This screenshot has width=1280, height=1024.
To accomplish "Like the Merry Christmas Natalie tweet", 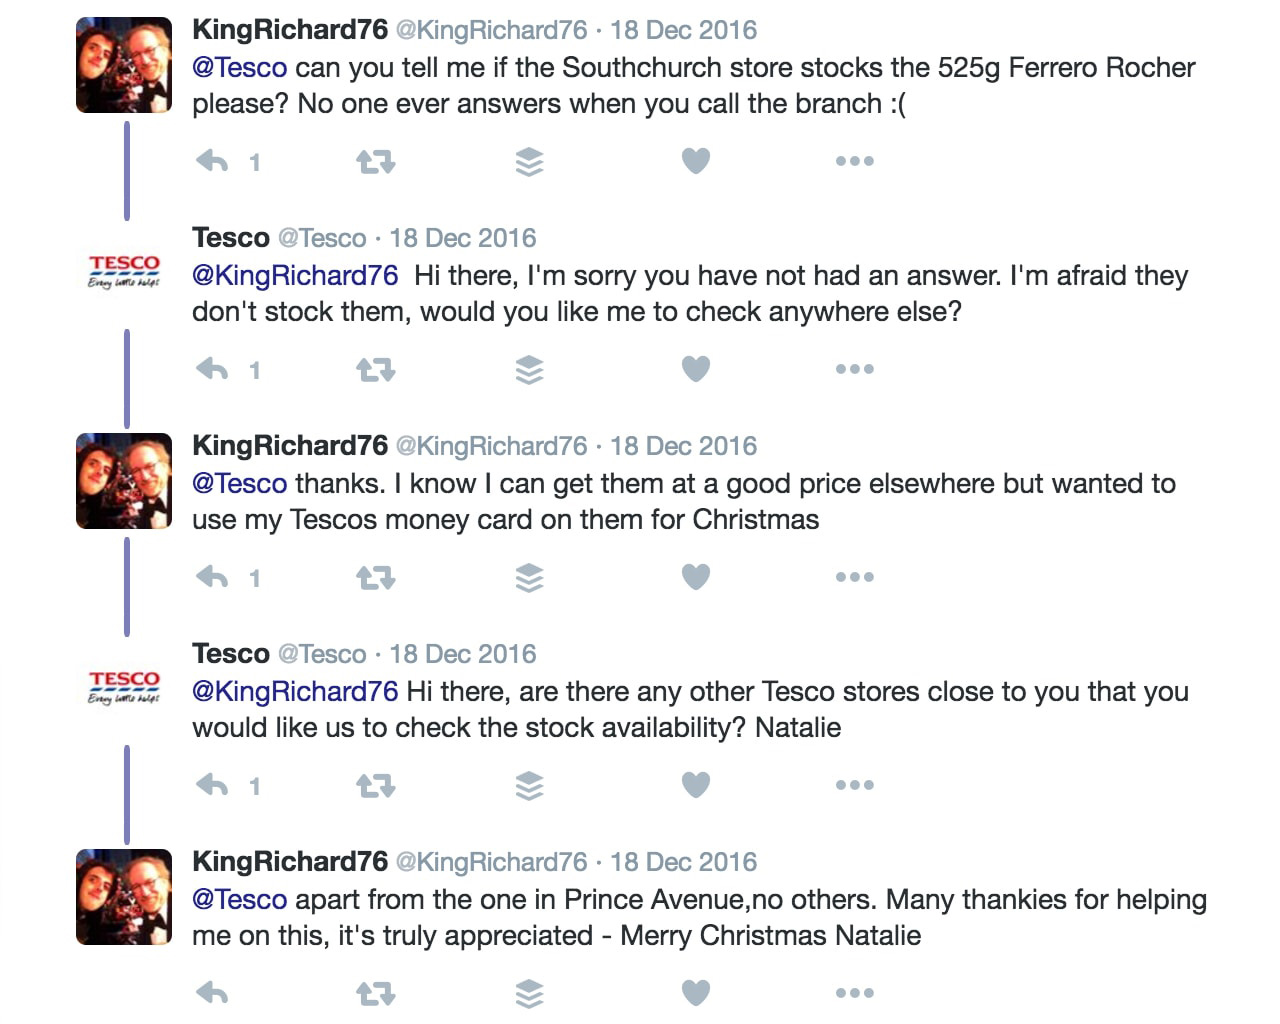I will click(696, 993).
